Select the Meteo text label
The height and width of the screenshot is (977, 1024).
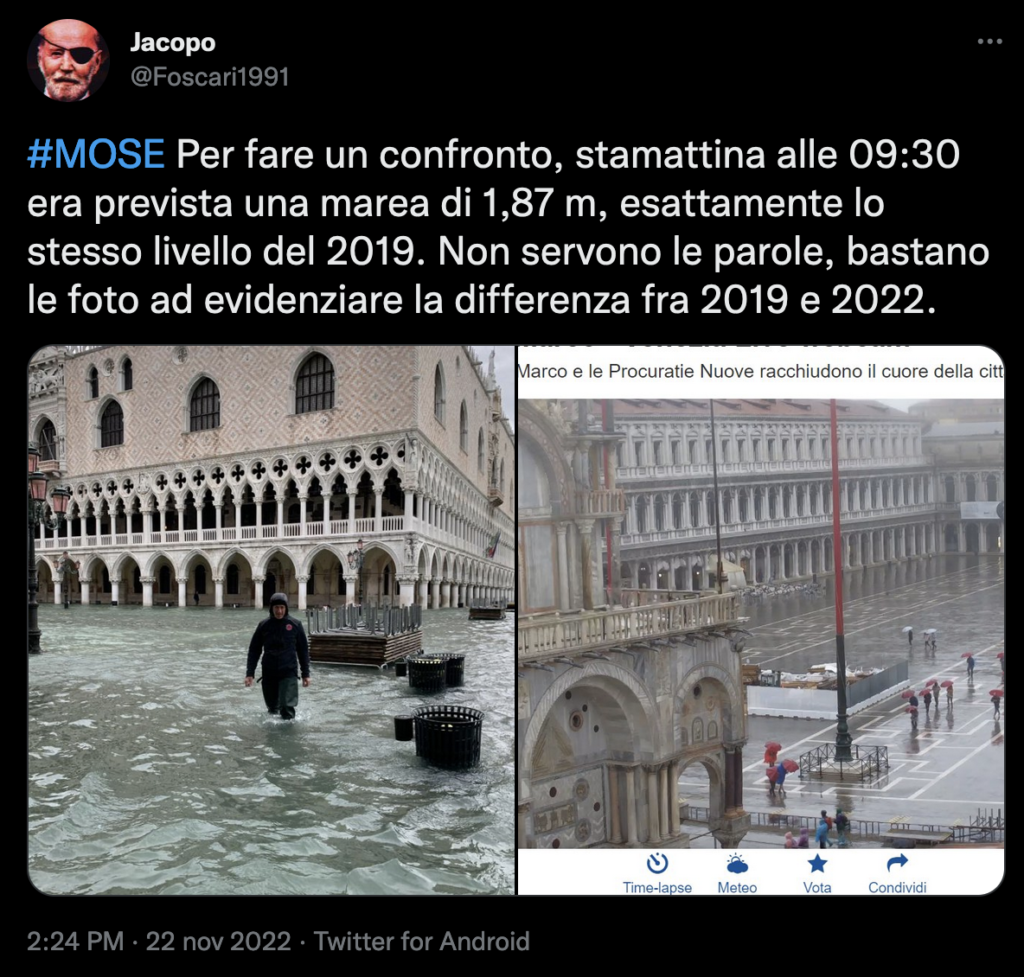pyautogui.click(x=737, y=888)
